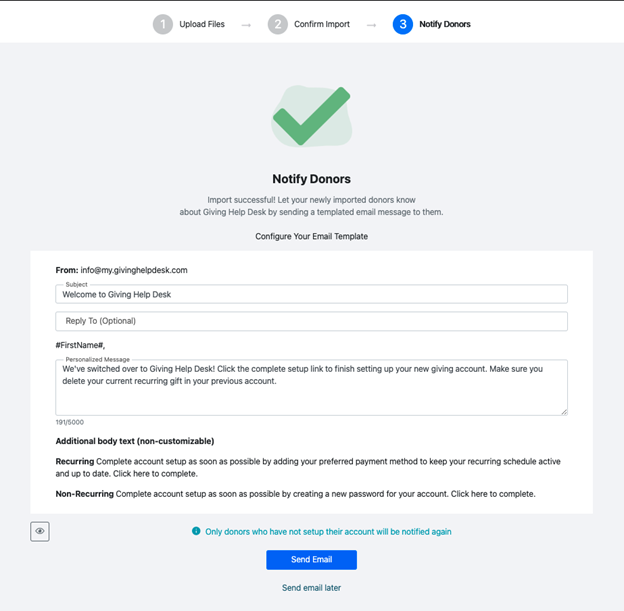This screenshot has width=624, height=611.
Task: Click the arrow between steps 1 and 2
Action: pos(246,25)
